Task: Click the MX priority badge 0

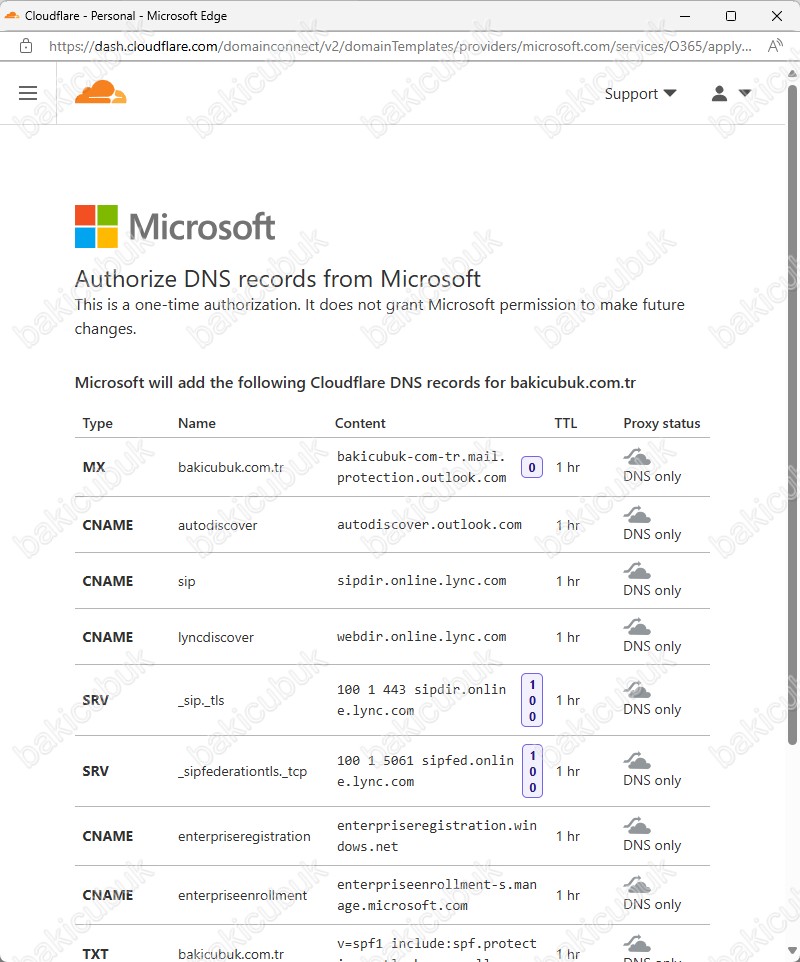Action: [532, 468]
